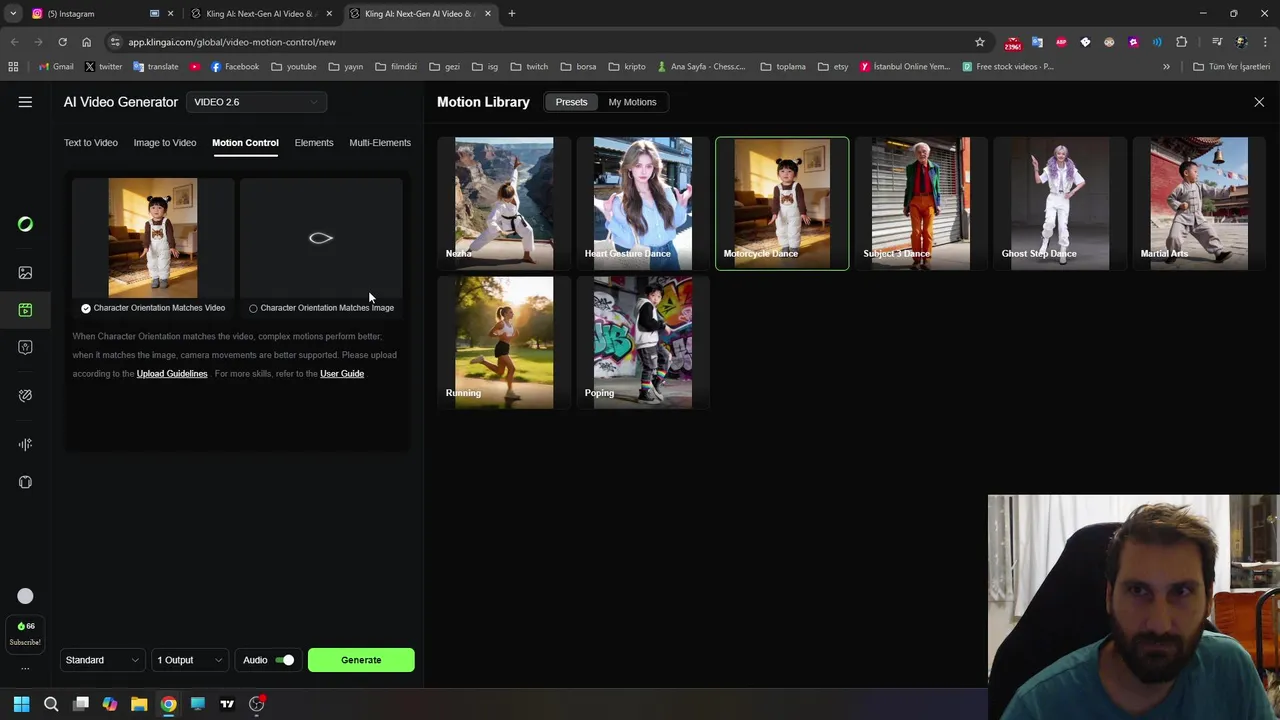Choose the Heart Gesture Dance preset
1280x720 pixels.
(x=643, y=203)
